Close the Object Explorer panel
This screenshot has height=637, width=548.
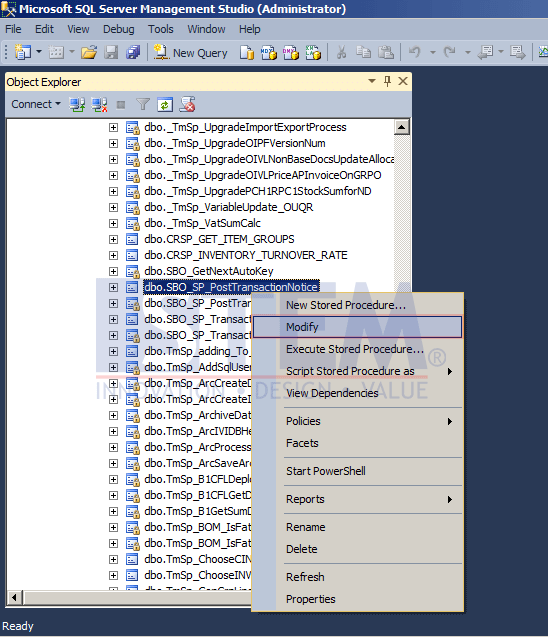tap(403, 81)
